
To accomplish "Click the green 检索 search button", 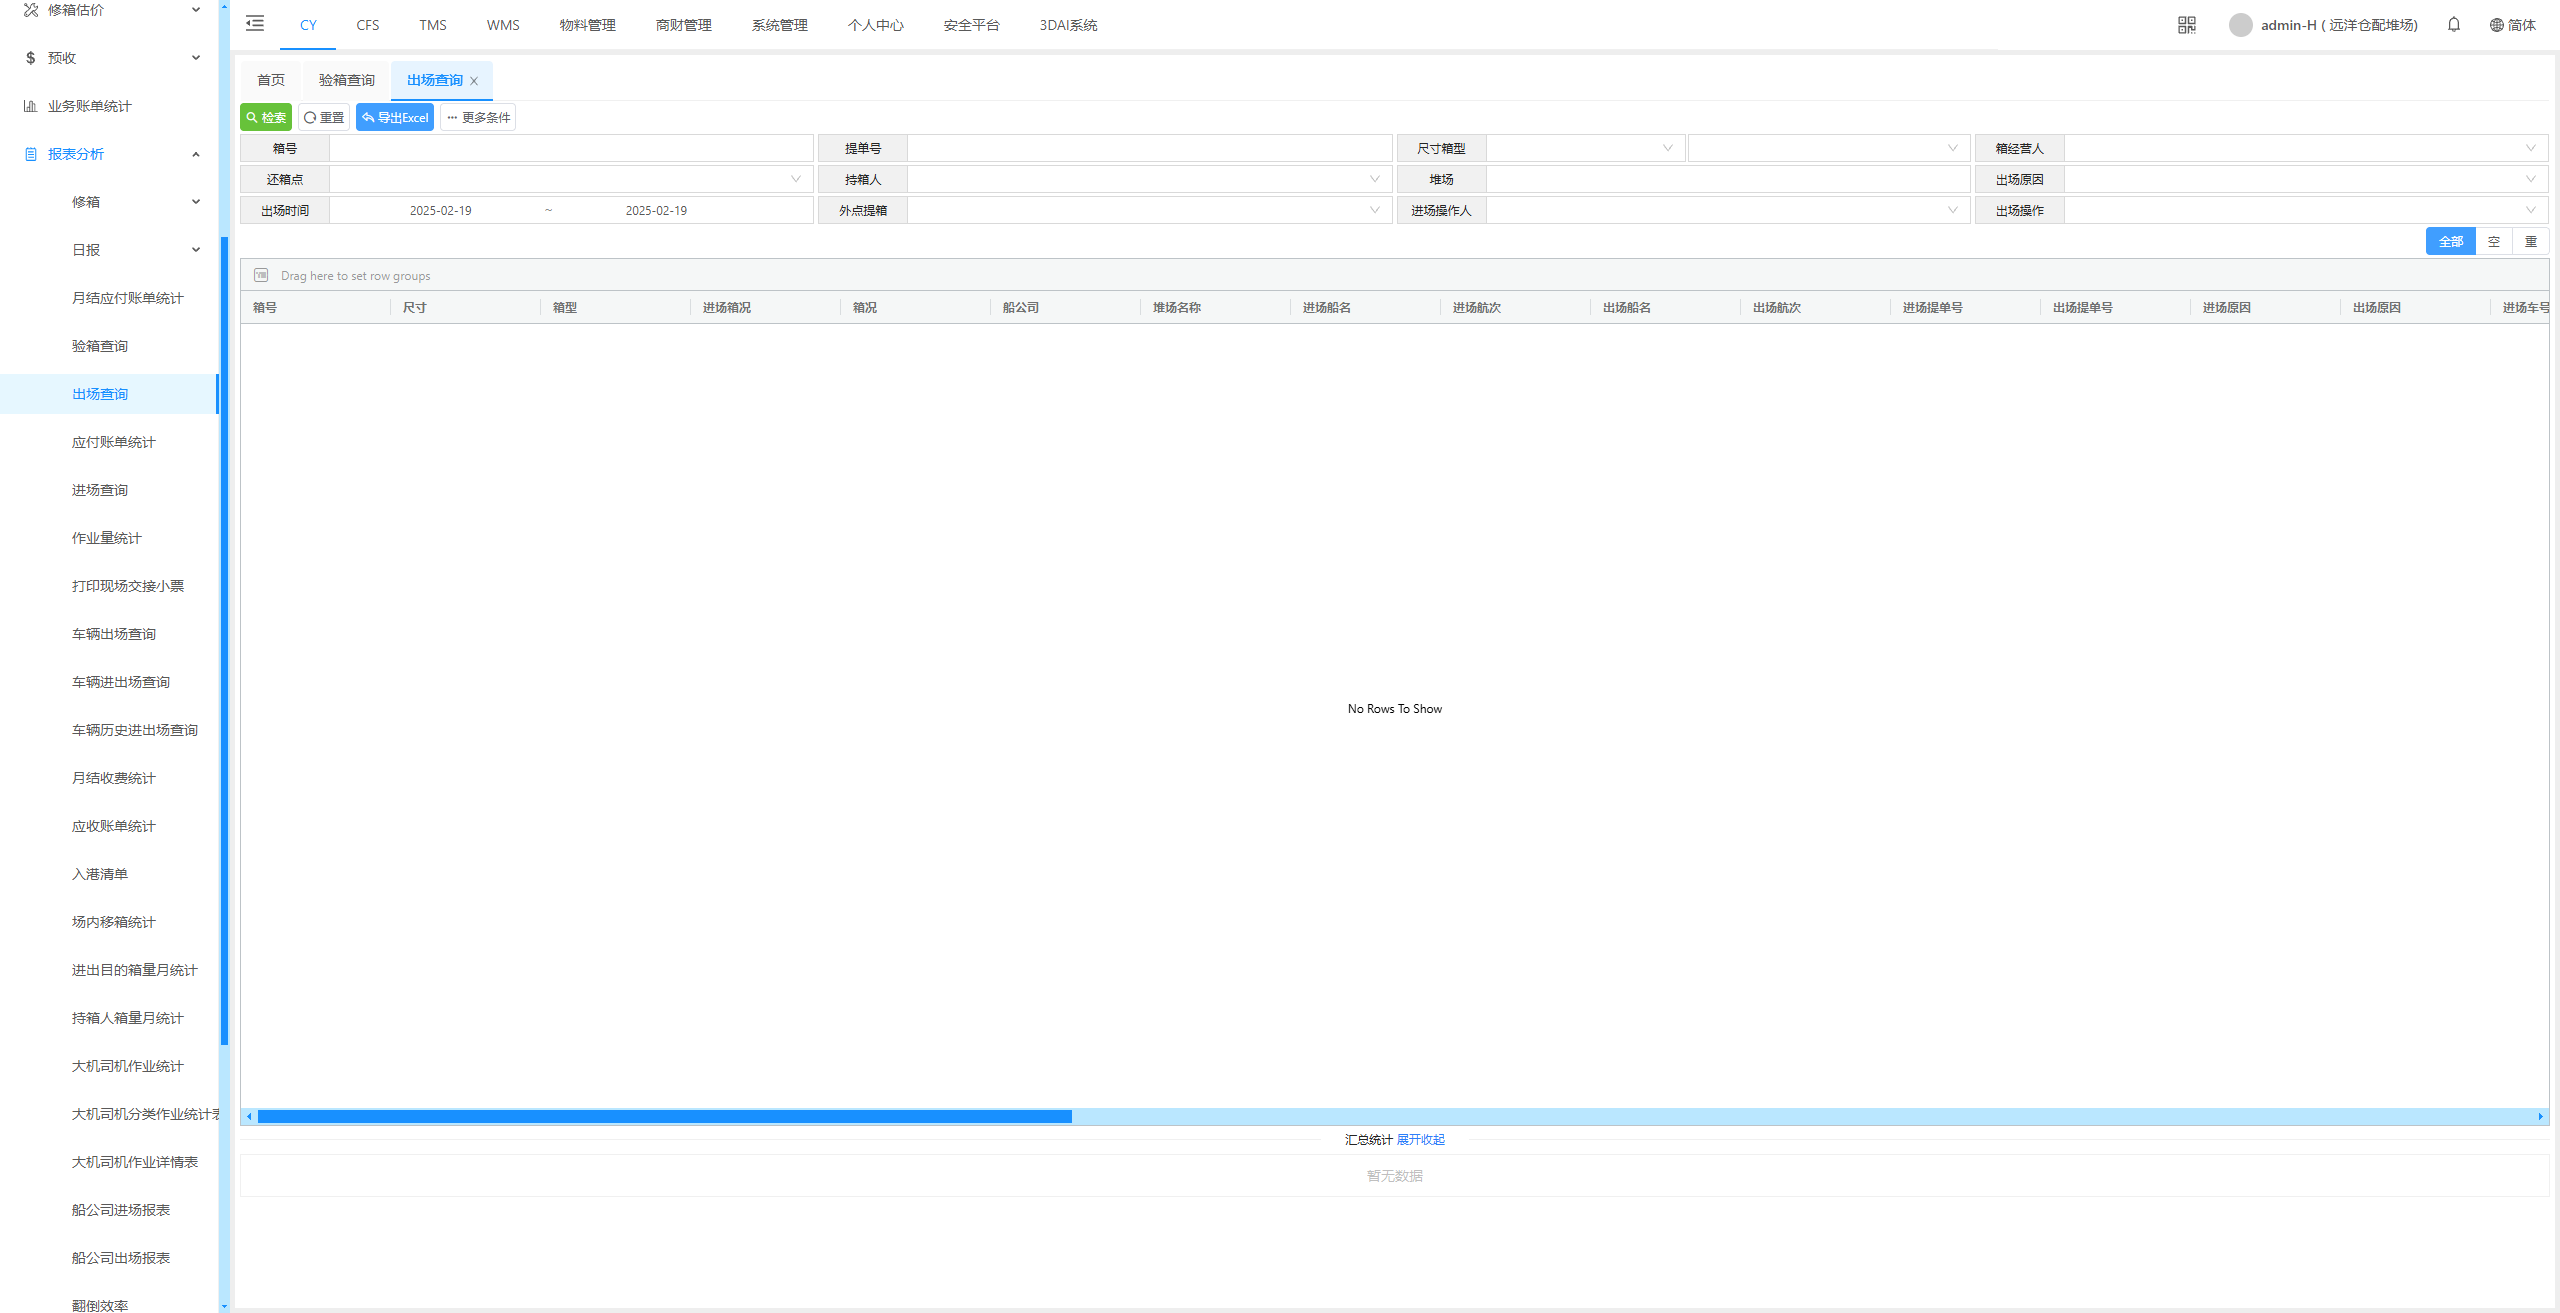I will [266, 117].
